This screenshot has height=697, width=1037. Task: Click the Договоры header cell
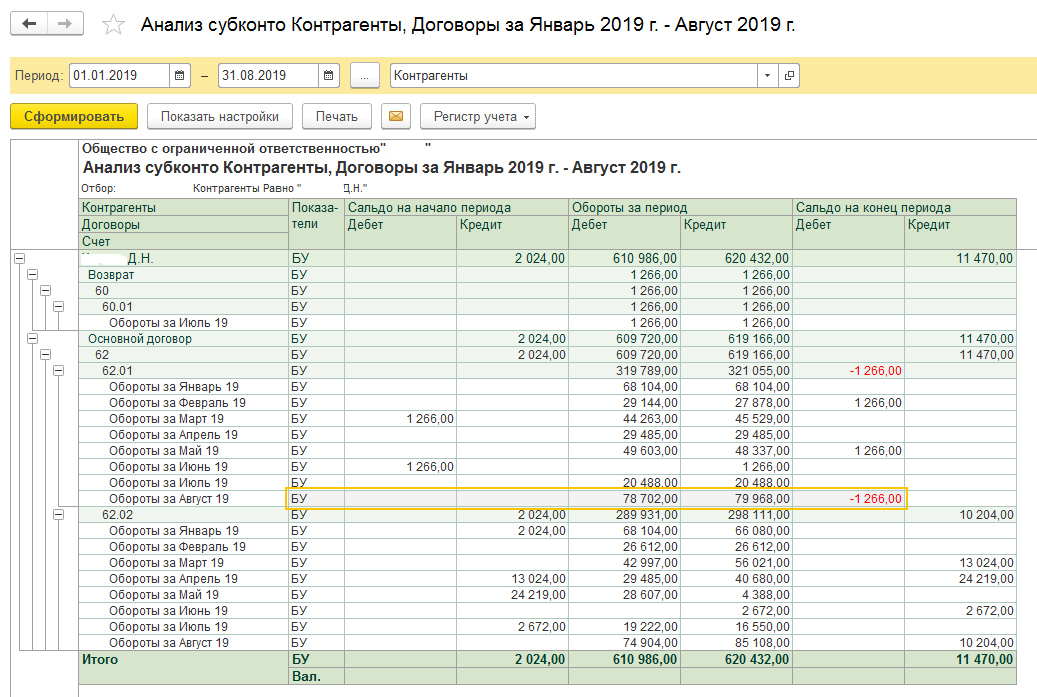tap(184, 224)
